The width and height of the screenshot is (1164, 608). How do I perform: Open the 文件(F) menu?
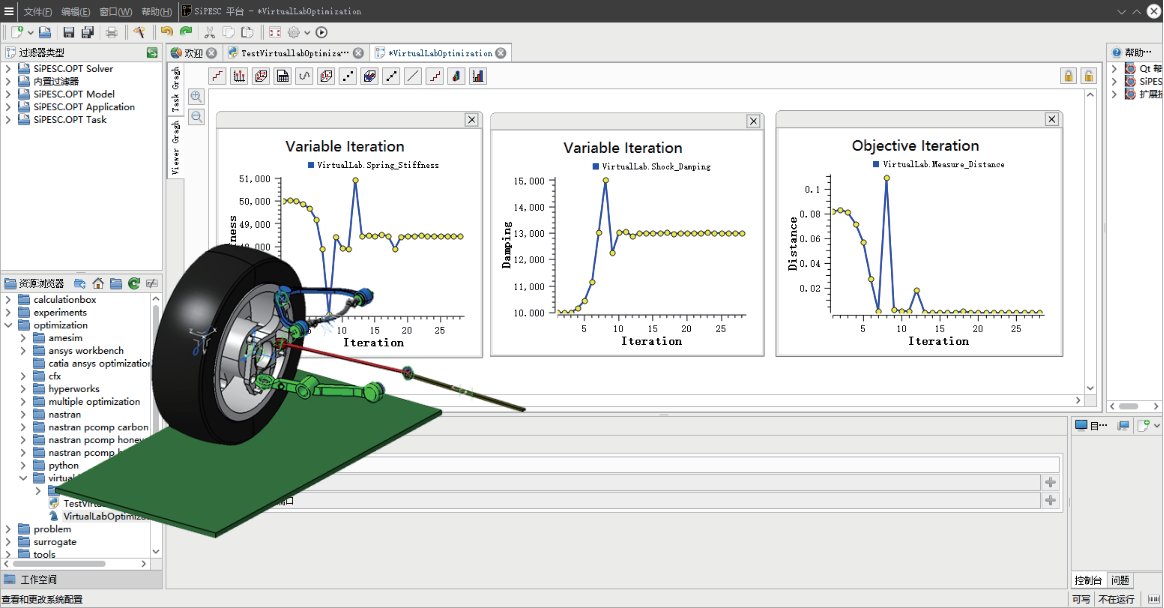[x=38, y=11]
